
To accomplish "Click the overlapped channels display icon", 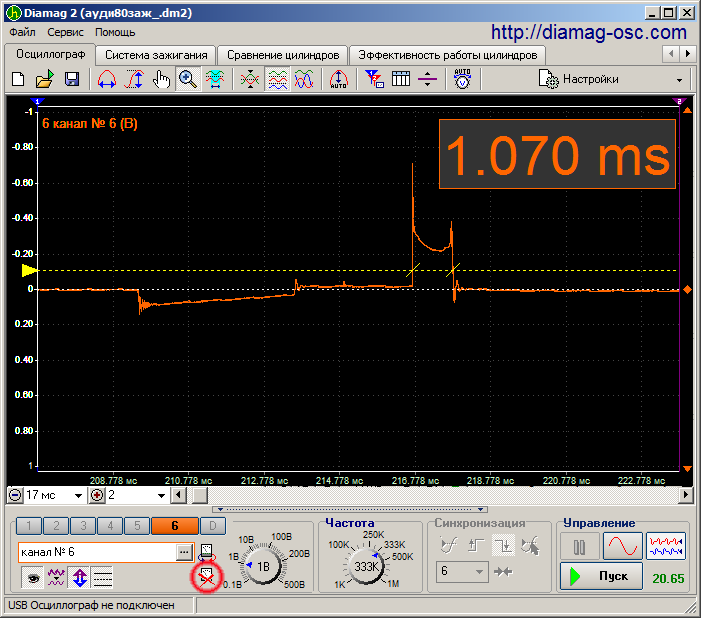I will pyautogui.click(x=304, y=80).
